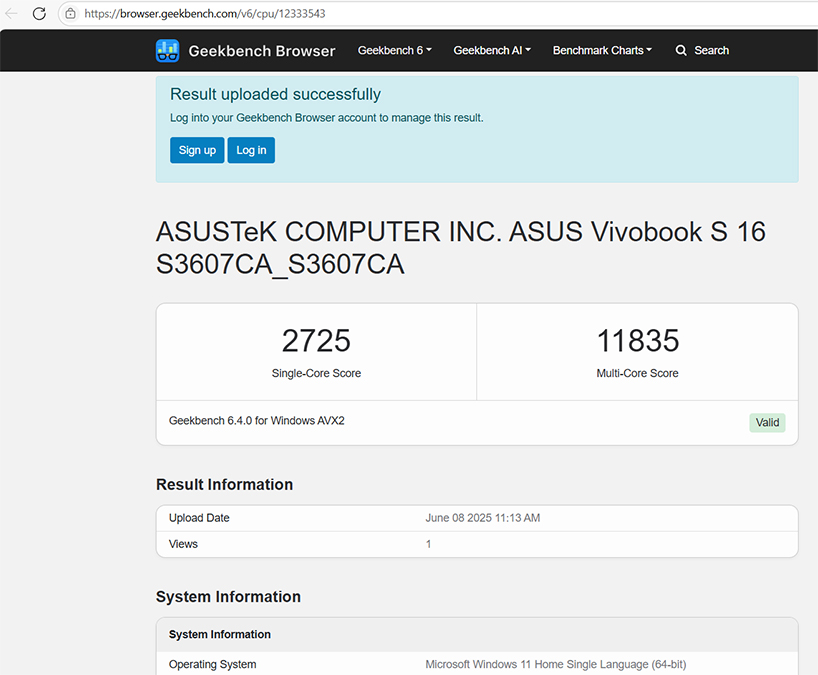Select the 2725 single-core score value

point(316,341)
